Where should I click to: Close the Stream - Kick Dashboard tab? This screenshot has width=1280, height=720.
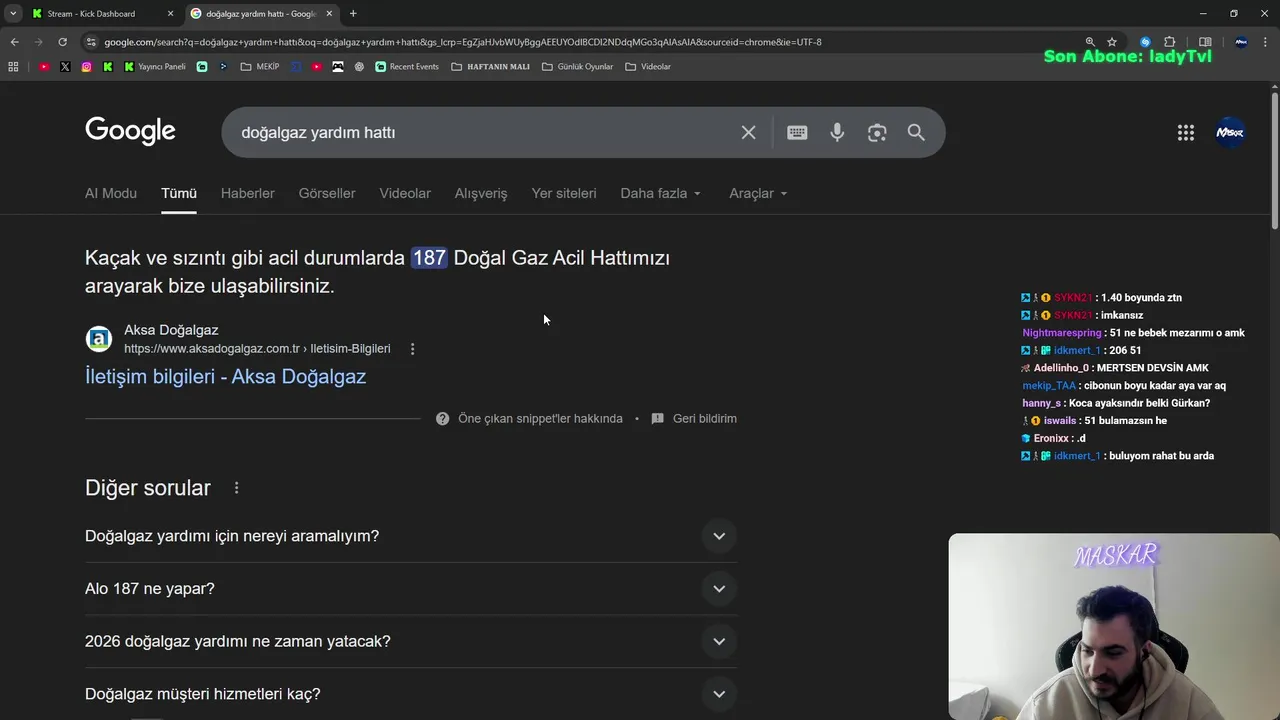click(x=170, y=14)
